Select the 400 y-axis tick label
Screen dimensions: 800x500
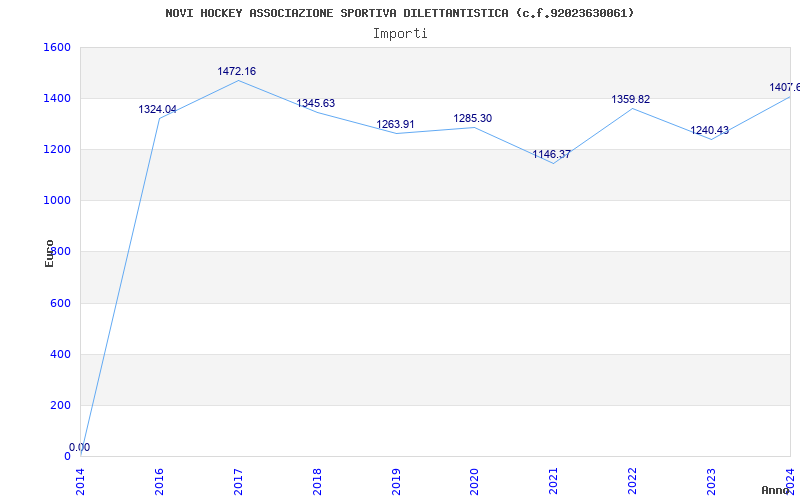pos(60,354)
